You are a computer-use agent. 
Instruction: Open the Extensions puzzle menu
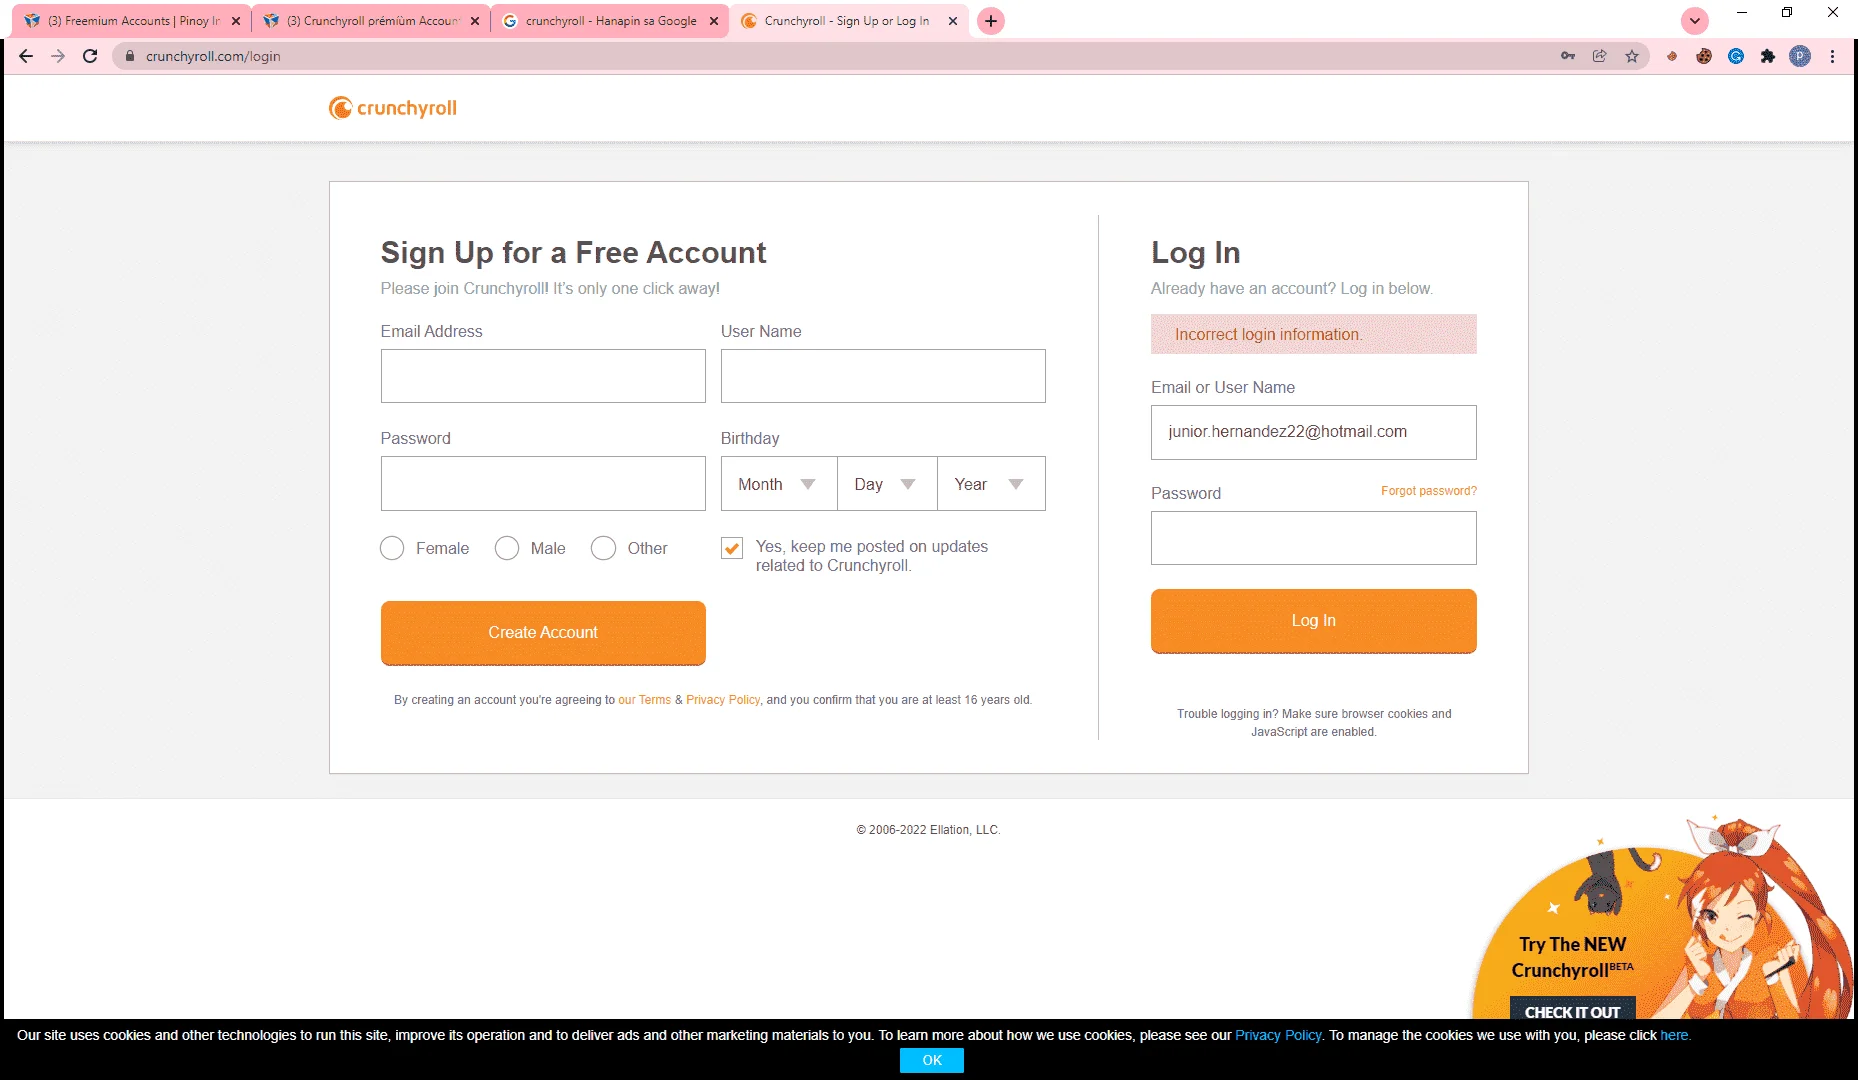[x=1768, y=56]
